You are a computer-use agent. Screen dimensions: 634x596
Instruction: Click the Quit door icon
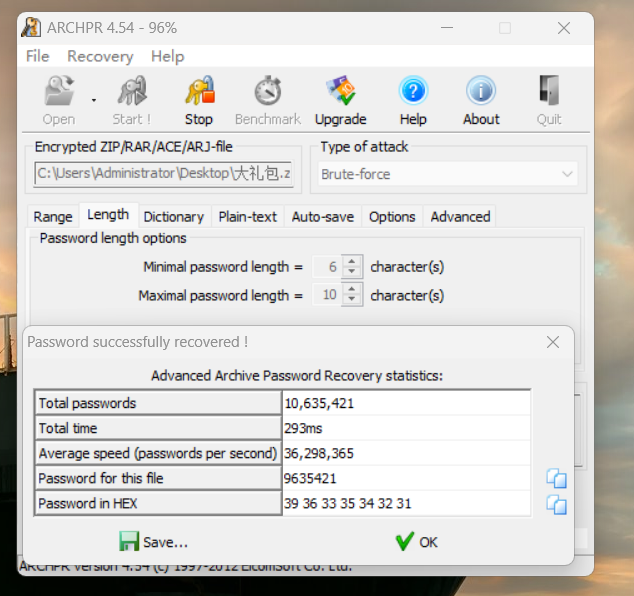(x=549, y=91)
